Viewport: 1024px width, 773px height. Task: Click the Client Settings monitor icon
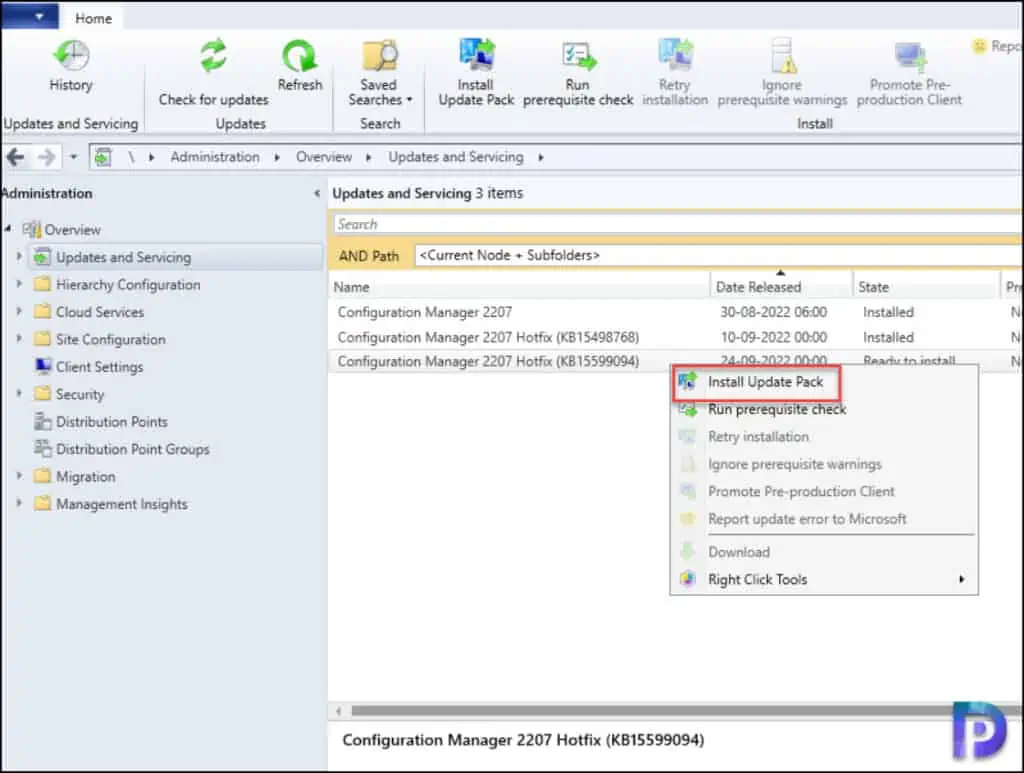point(43,366)
